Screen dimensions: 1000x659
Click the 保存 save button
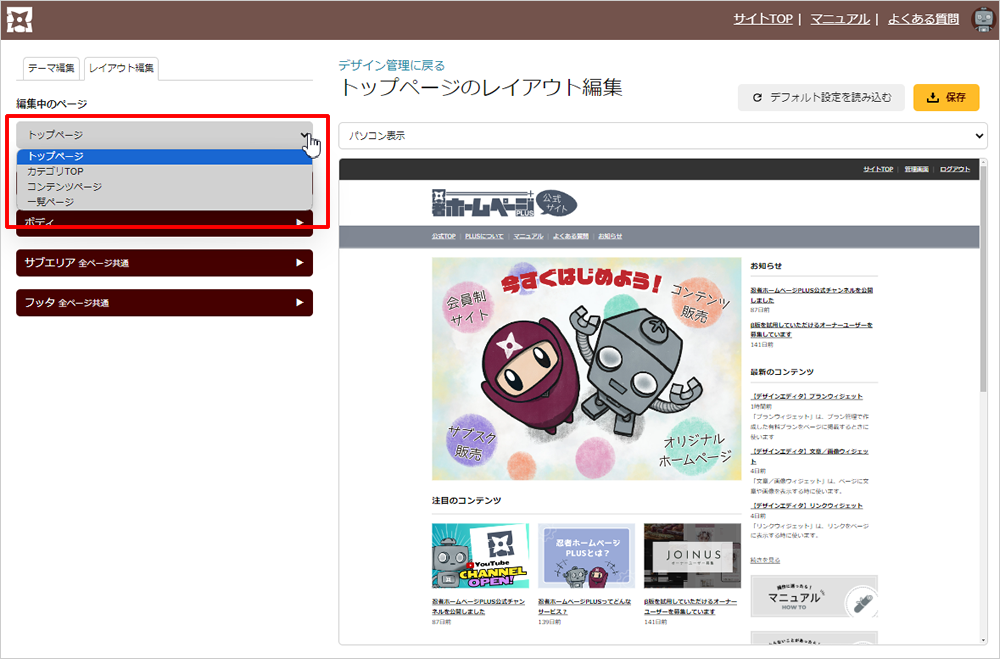click(945, 98)
